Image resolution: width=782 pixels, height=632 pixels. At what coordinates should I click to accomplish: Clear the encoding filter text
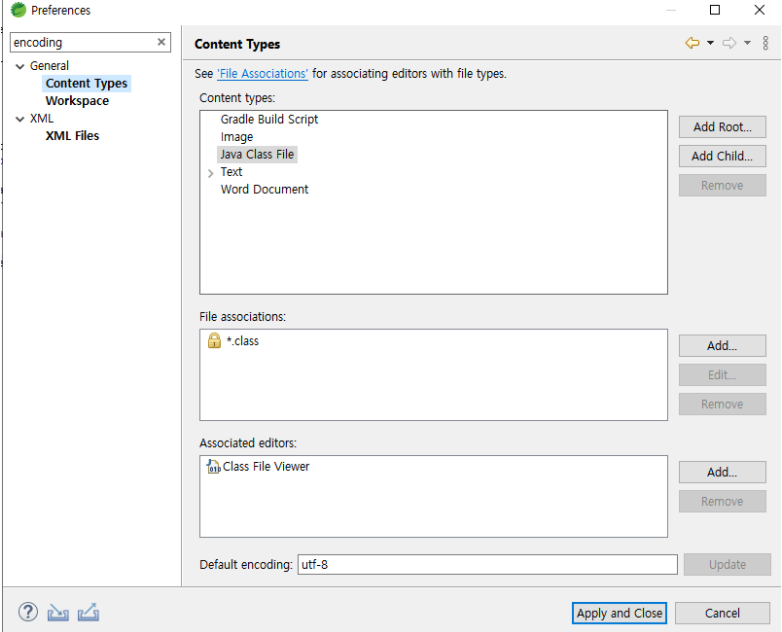pyautogui.click(x=161, y=42)
